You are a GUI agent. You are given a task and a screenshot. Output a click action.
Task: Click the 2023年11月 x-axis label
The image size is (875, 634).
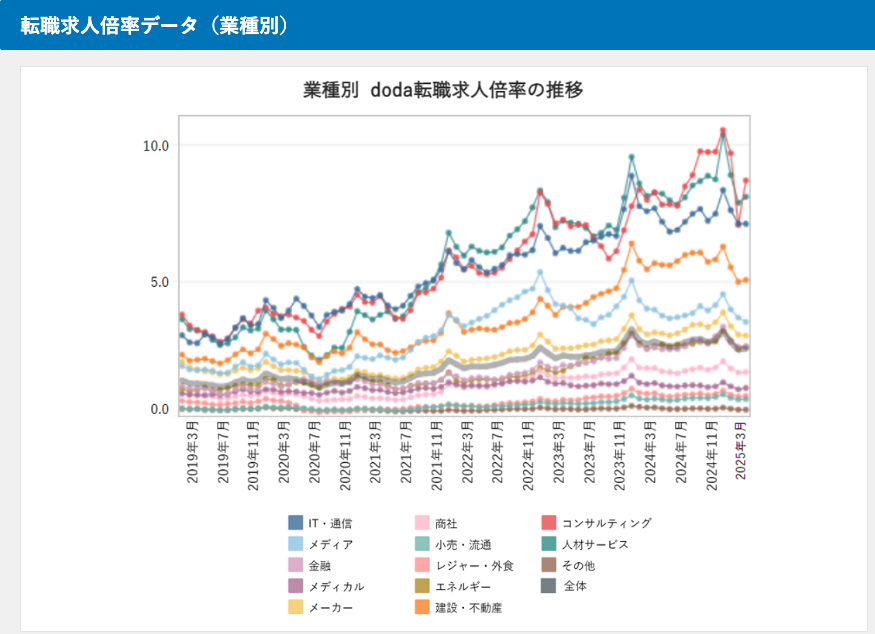coord(620,456)
